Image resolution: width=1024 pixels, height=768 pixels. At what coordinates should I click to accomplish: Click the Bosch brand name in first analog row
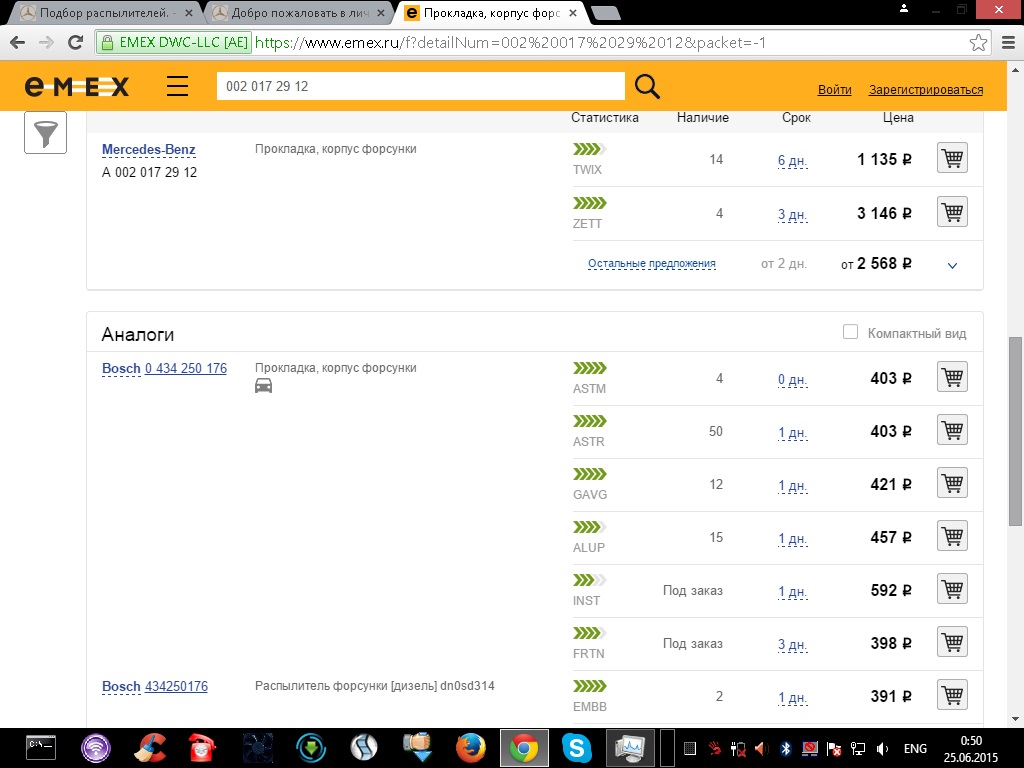pos(121,368)
